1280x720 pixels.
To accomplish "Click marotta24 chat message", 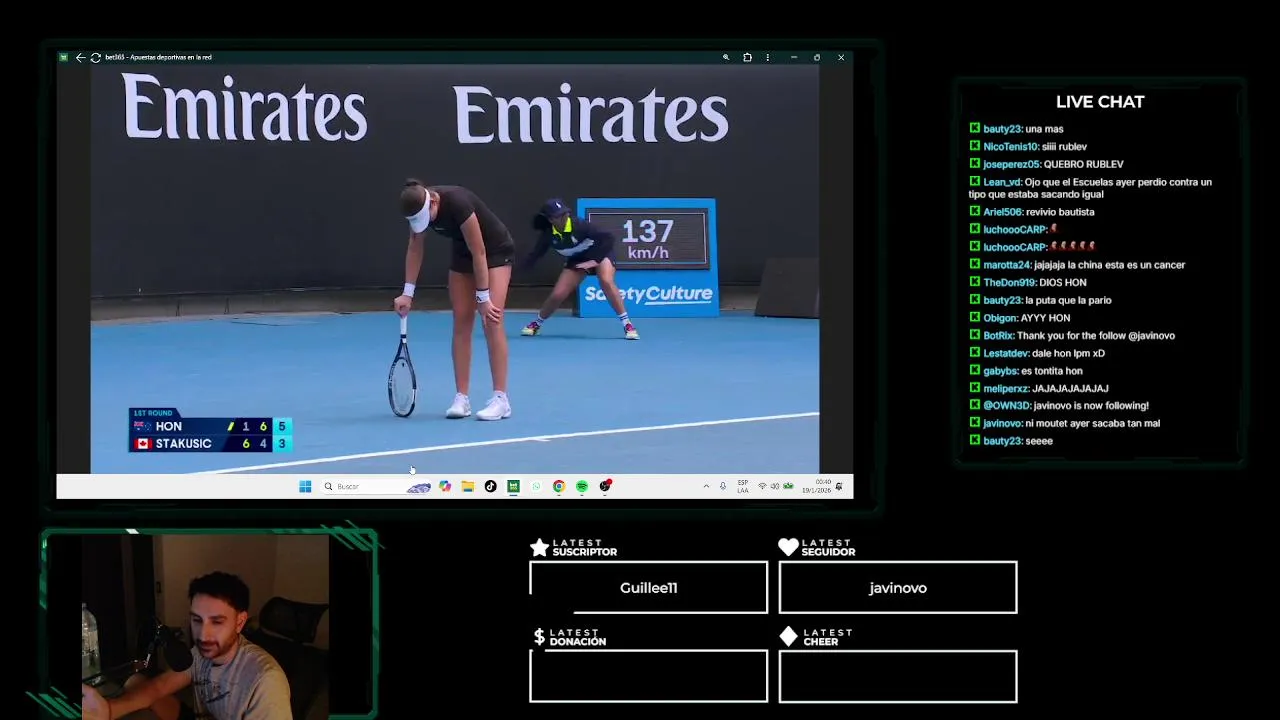I will [x=1077, y=265].
